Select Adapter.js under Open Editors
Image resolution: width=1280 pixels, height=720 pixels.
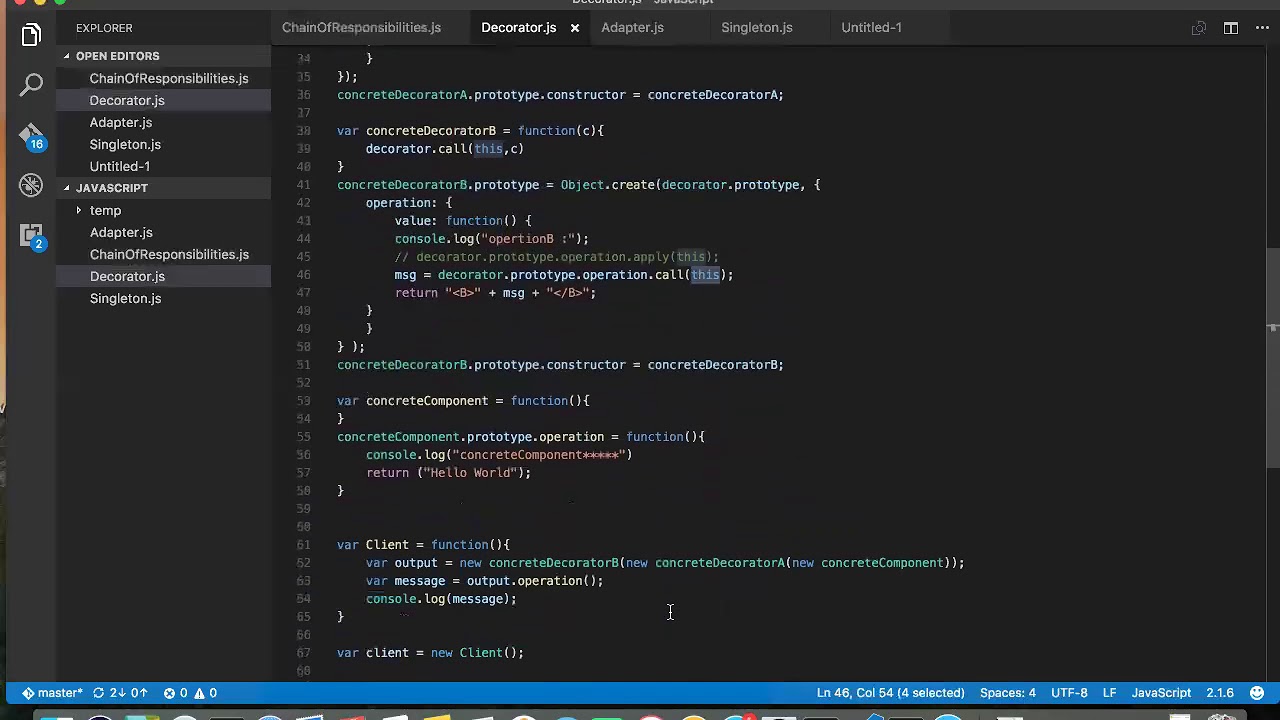121,123
